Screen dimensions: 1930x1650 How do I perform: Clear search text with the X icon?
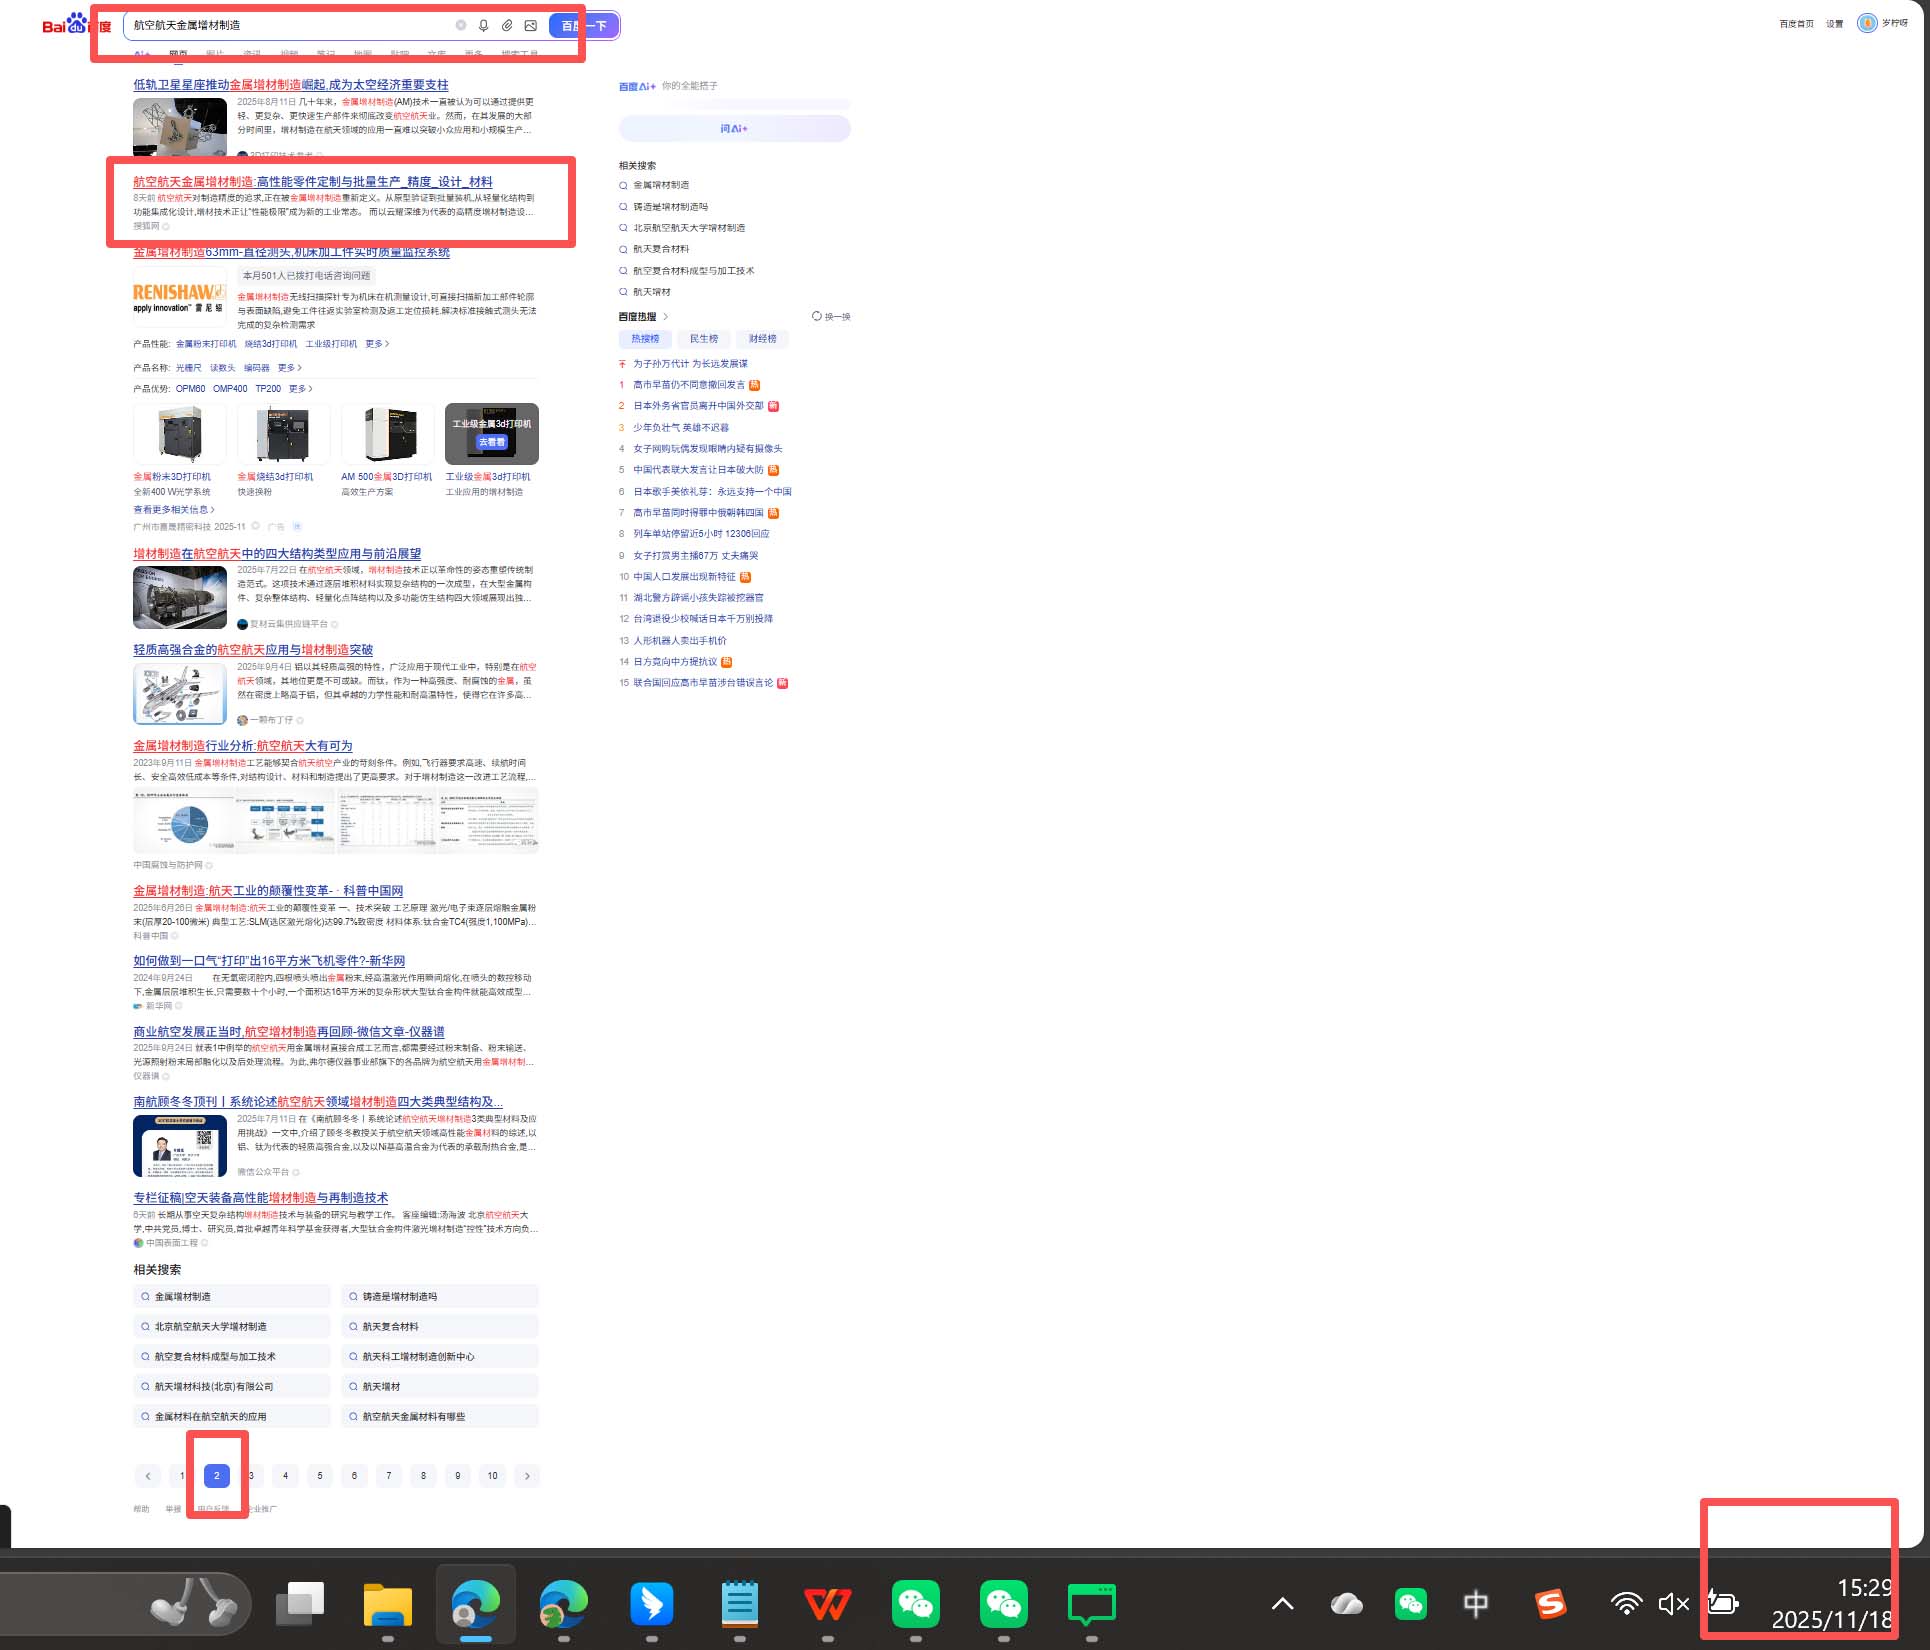click(x=461, y=26)
